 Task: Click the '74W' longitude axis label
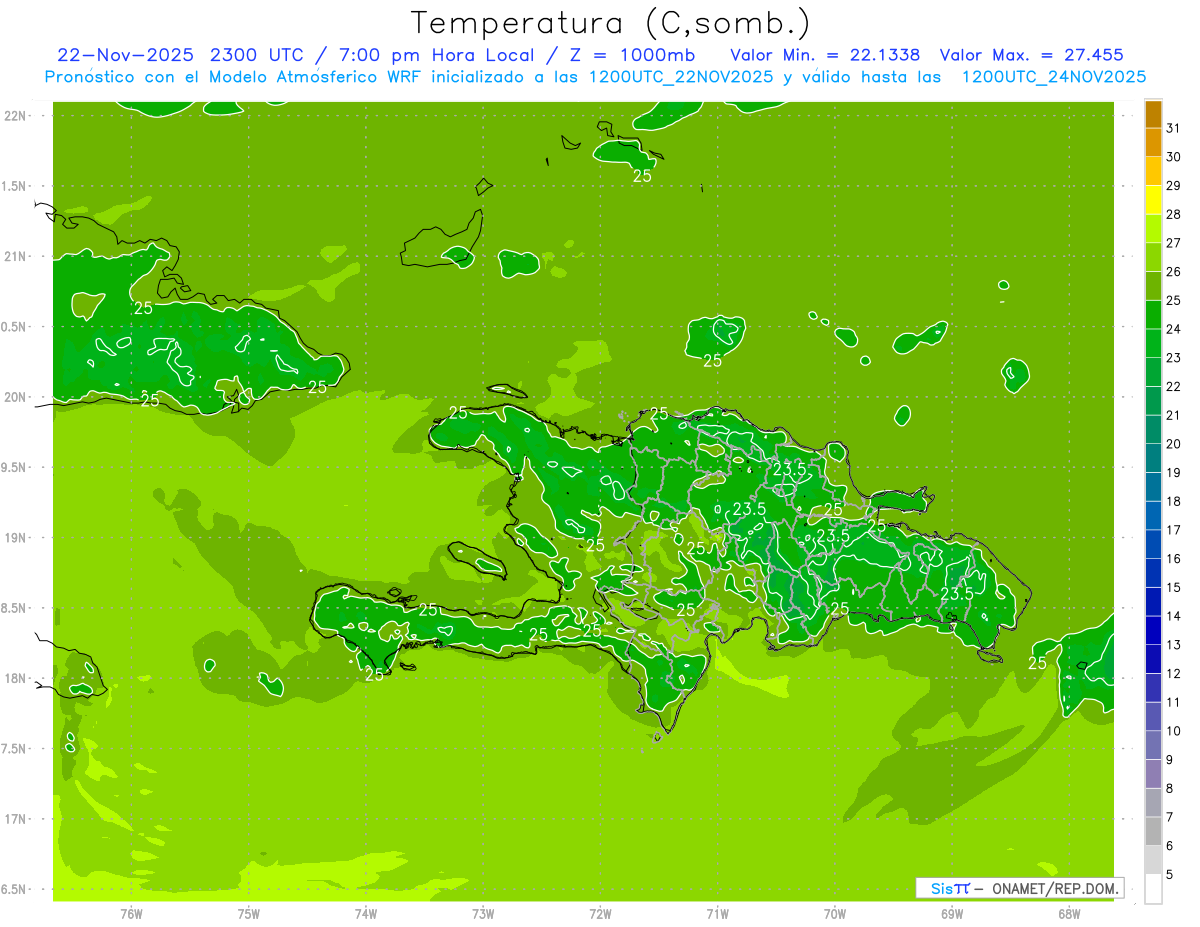tap(366, 913)
